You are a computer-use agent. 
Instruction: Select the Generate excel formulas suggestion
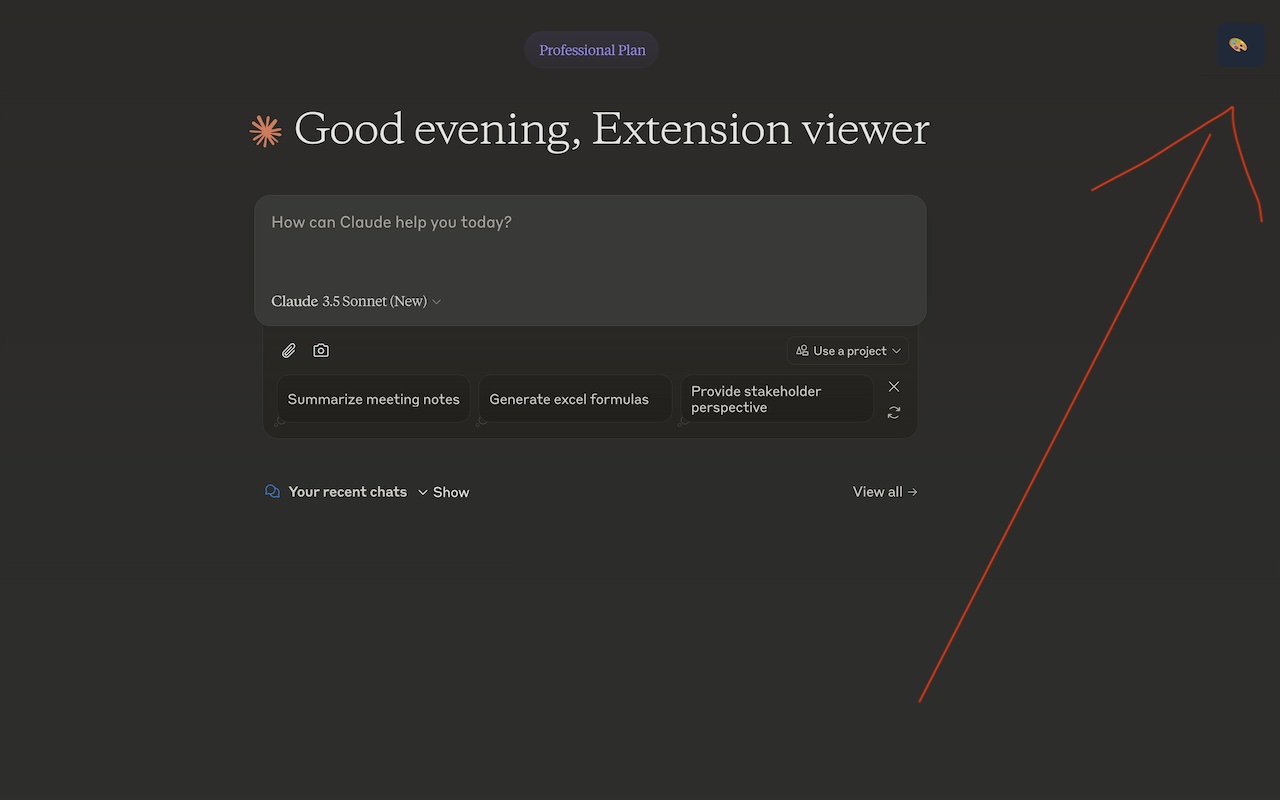pyautogui.click(x=575, y=399)
